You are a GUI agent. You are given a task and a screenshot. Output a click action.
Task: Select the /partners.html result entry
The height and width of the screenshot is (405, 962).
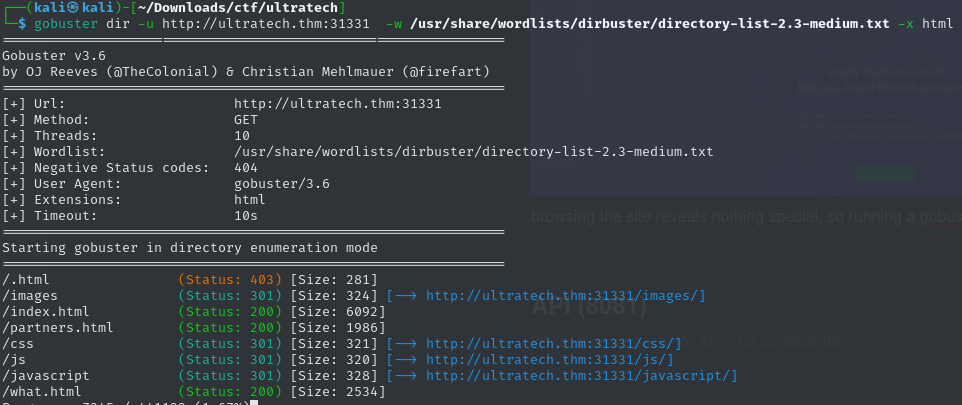click(49, 328)
